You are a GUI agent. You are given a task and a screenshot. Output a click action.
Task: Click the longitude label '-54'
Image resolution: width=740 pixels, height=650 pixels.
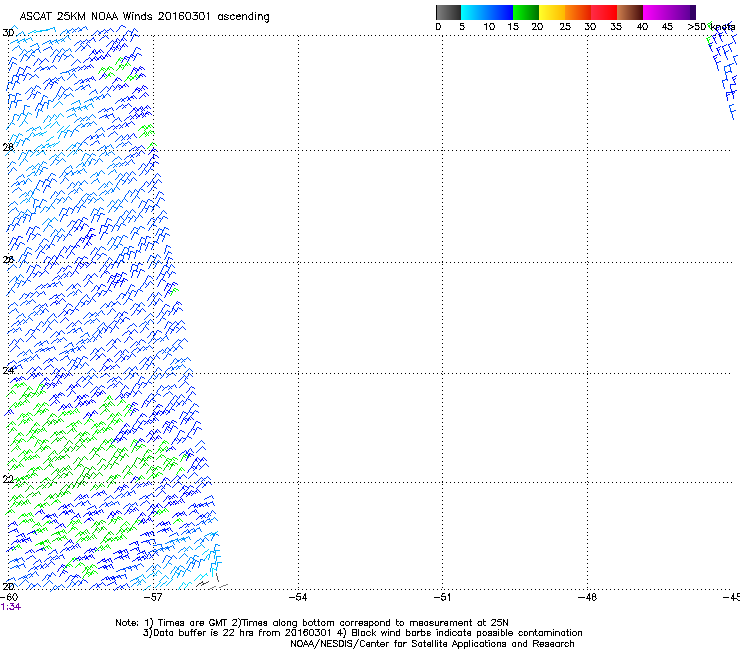pyautogui.click(x=298, y=597)
